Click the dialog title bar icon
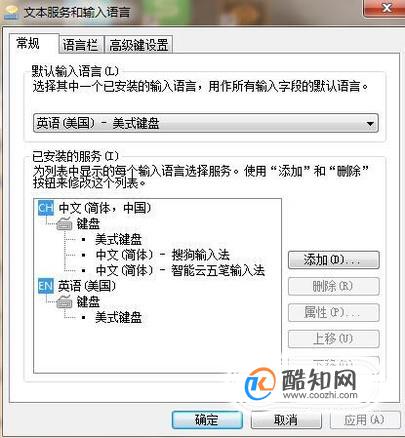The image size is (405, 438). coord(11,13)
